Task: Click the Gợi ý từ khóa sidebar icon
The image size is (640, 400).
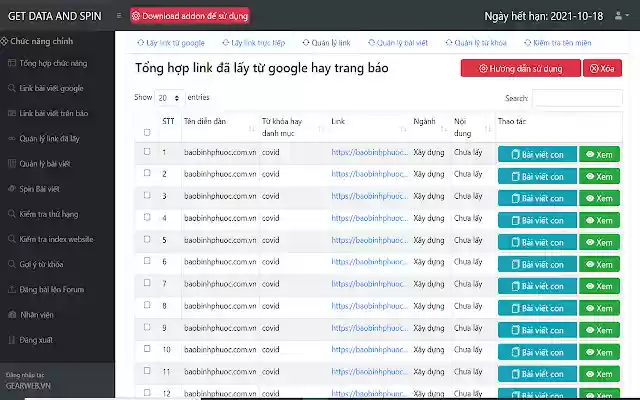Action: click(10, 264)
